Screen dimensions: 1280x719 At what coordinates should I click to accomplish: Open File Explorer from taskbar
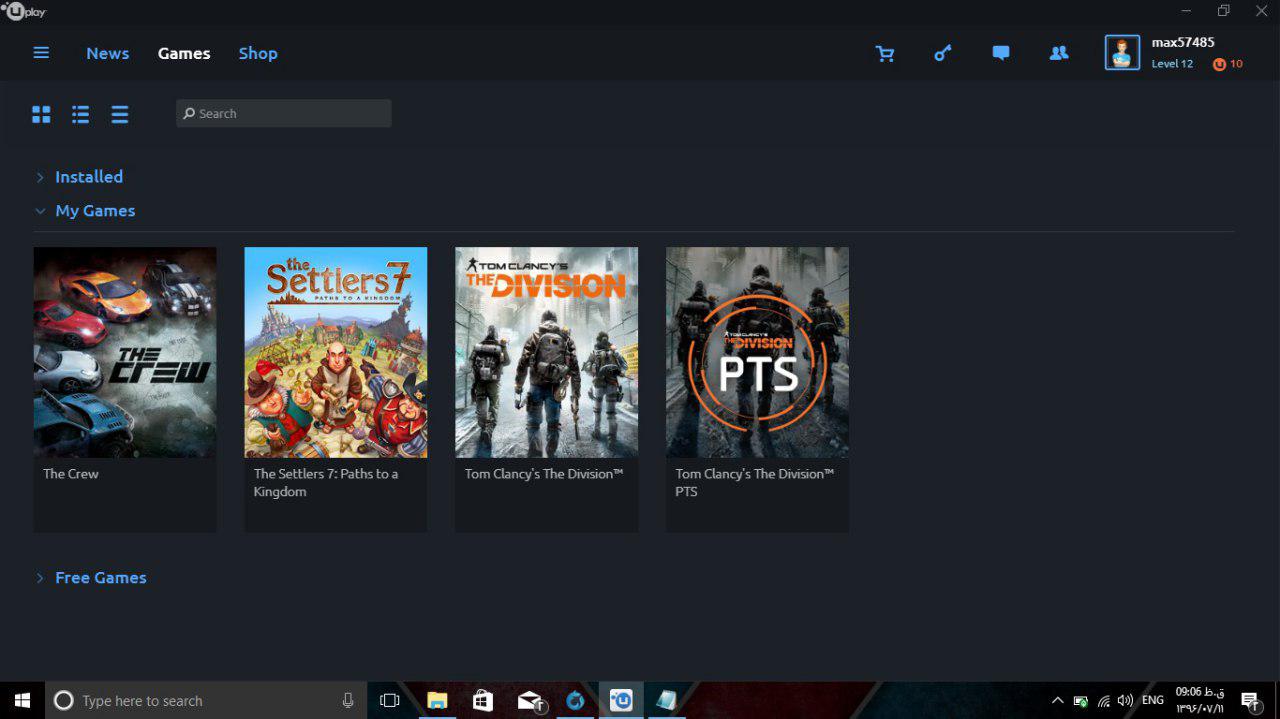click(x=436, y=700)
